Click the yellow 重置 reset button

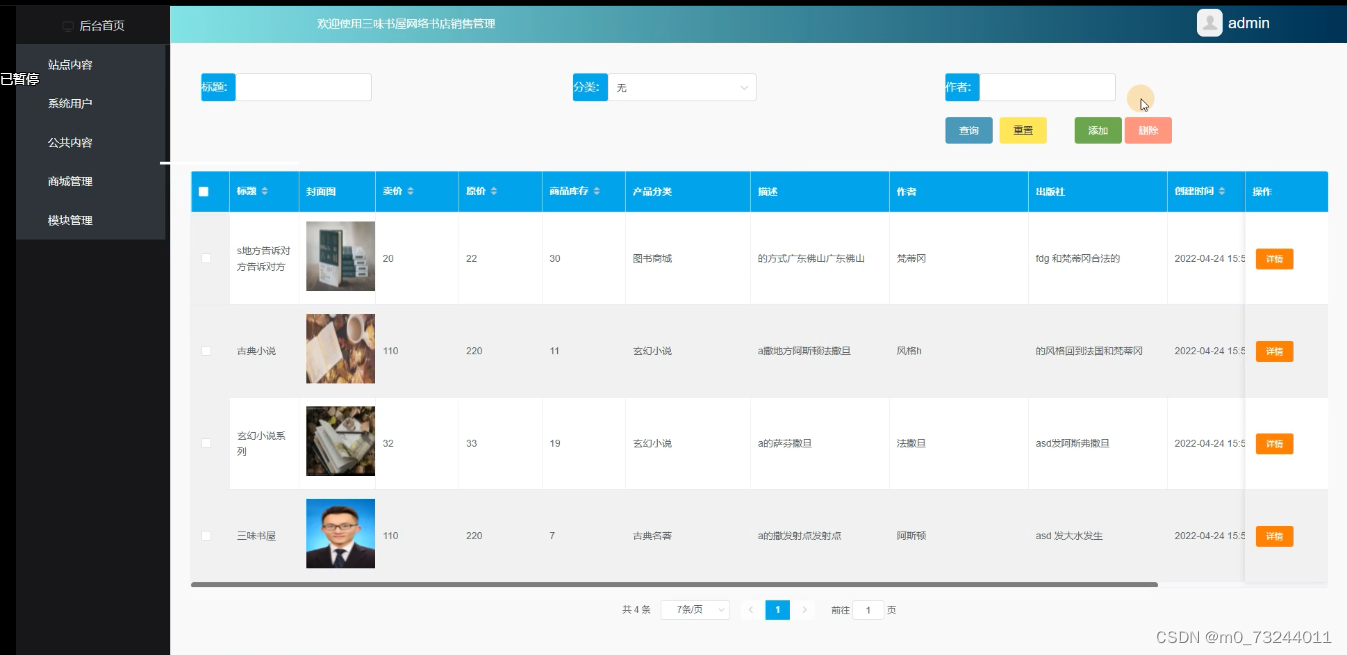(x=1023, y=131)
